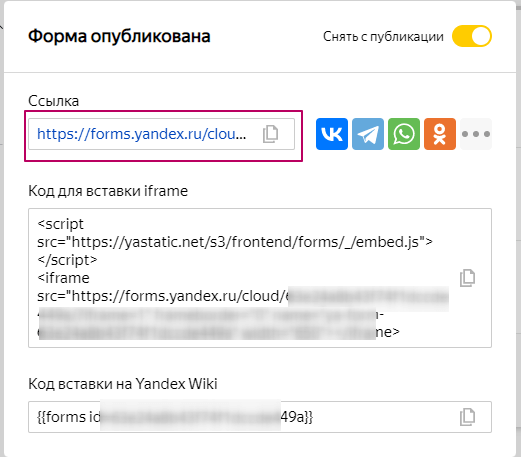Screen dimensions: 521x457
Task: Share the form via Odnoklassniki
Action: (440, 134)
